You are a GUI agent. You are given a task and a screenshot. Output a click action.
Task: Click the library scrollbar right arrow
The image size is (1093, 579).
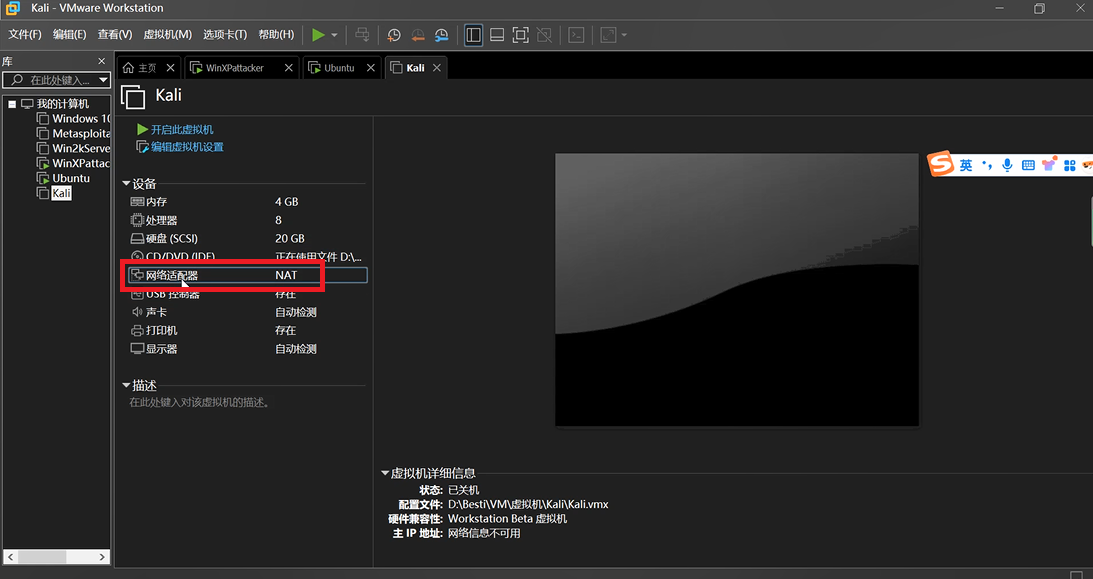pyautogui.click(x=102, y=557)
